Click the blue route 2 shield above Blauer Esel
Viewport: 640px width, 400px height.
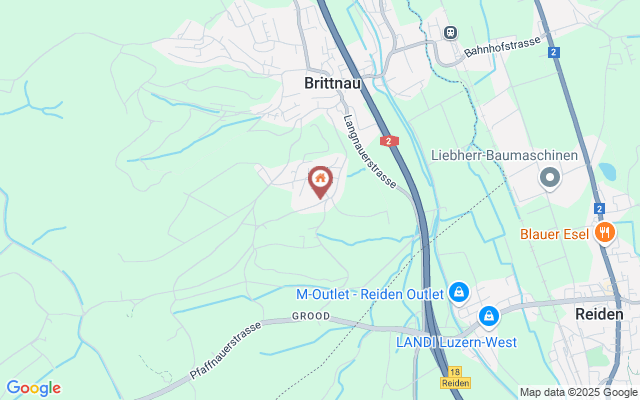tap(599, 209)
